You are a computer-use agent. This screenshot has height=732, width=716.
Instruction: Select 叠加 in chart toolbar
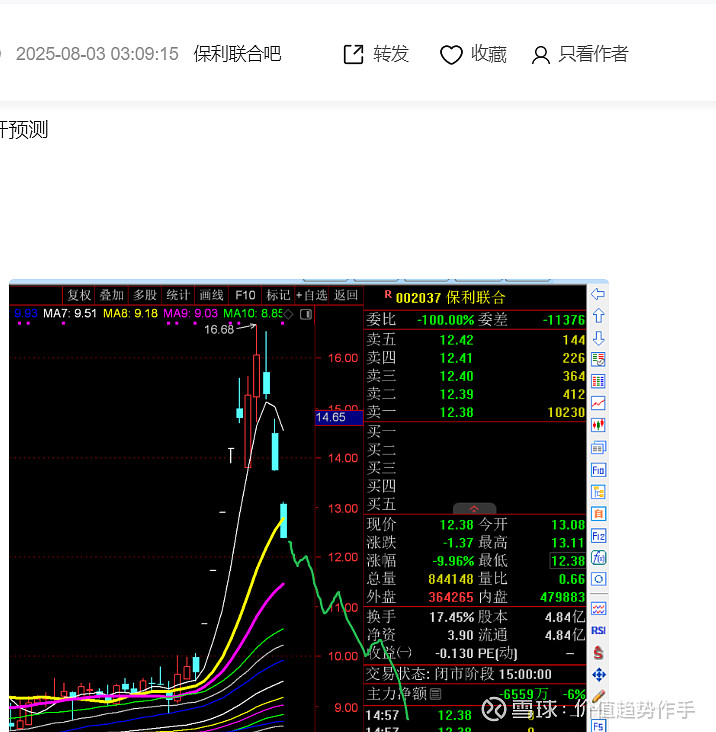[112, 295]
